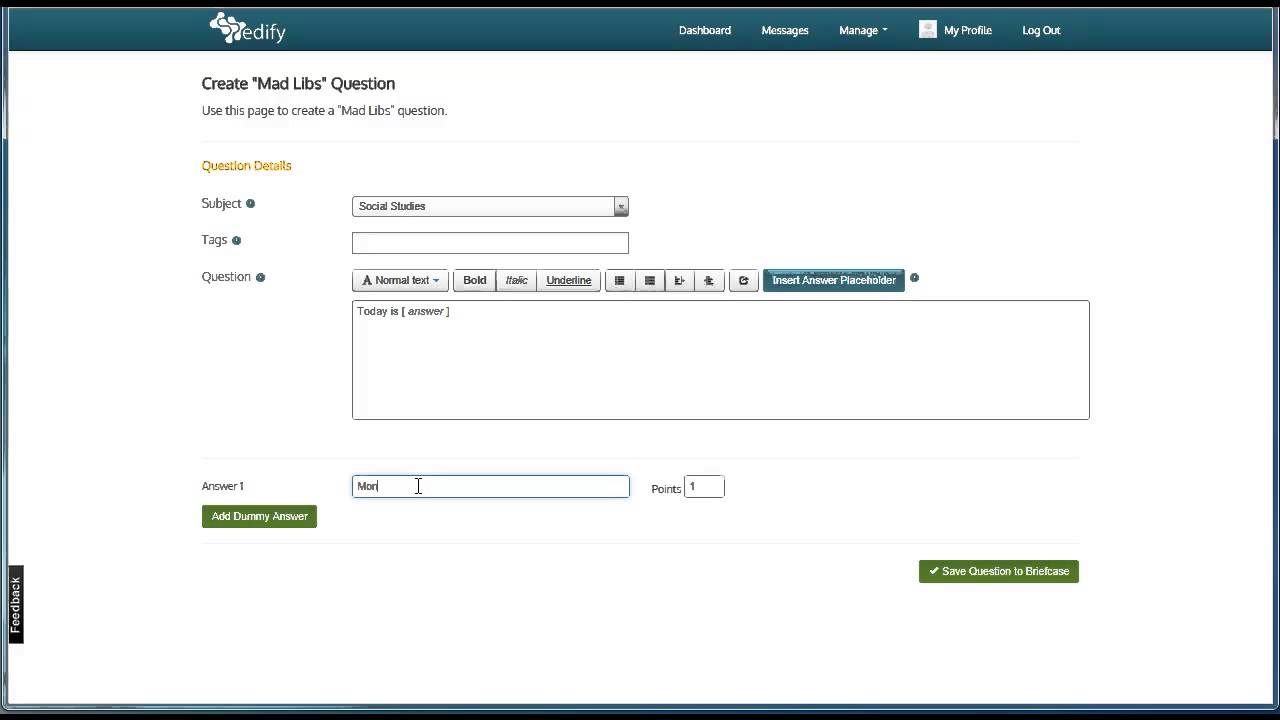This screenshot has width=1280, height=720.
Task: Click Log Out
Action: point(1041,30)
